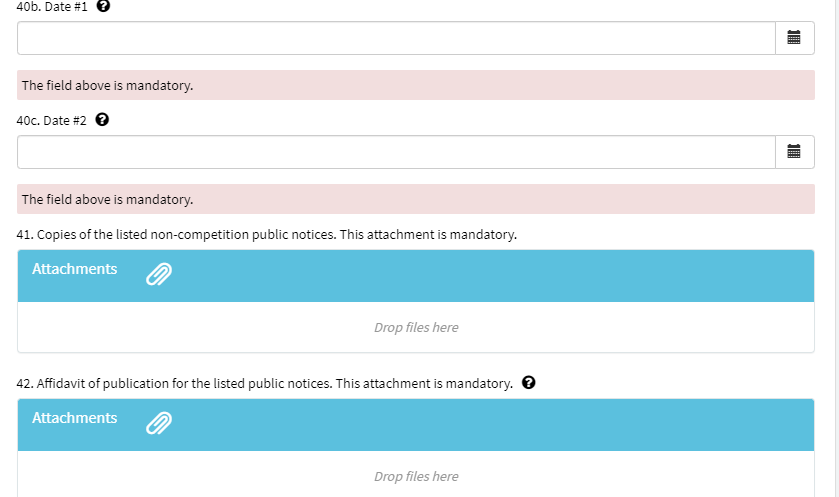The width and height of the screenshot is (839, 497).
Task: Click the item 42 affidavit of publication label text
Action: 265,383
